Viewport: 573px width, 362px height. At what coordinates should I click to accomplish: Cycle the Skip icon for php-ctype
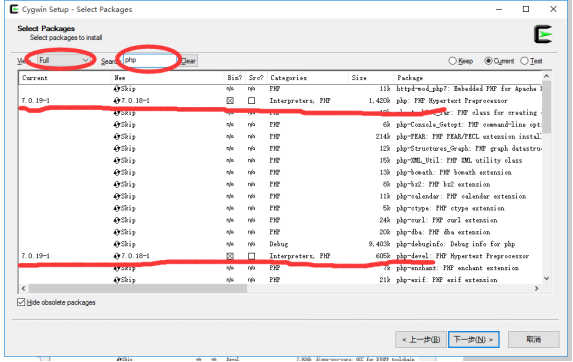pyautogui.click(x=117, y=208)
